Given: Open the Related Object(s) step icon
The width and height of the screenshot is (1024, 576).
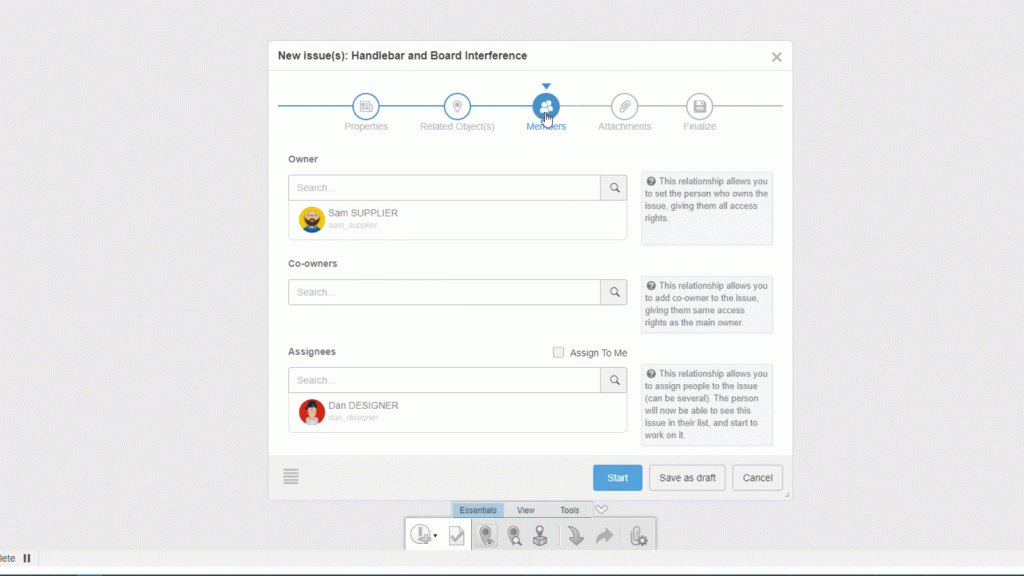Looking at the screenshot, I should pos(457,106).
